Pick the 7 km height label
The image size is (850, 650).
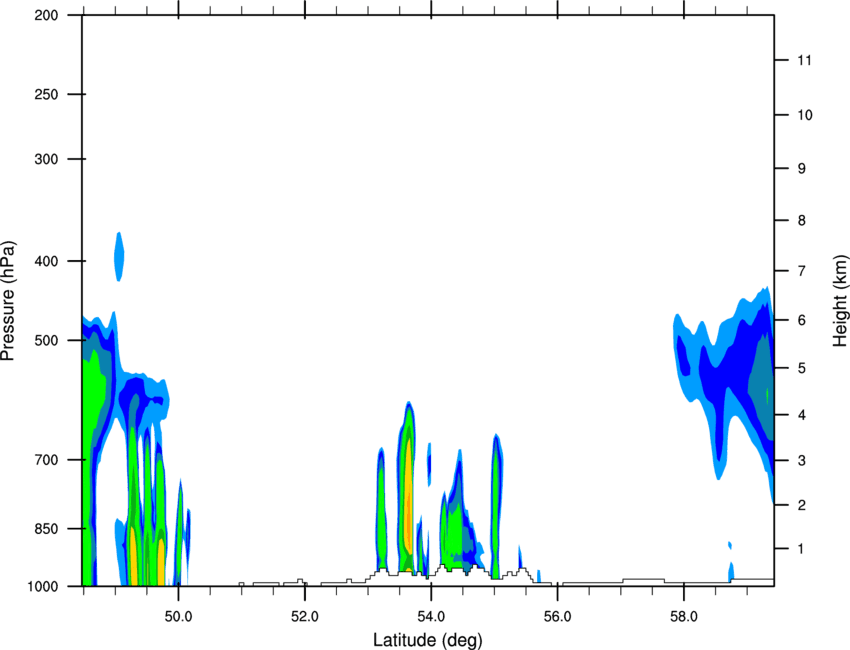[802, 271]
